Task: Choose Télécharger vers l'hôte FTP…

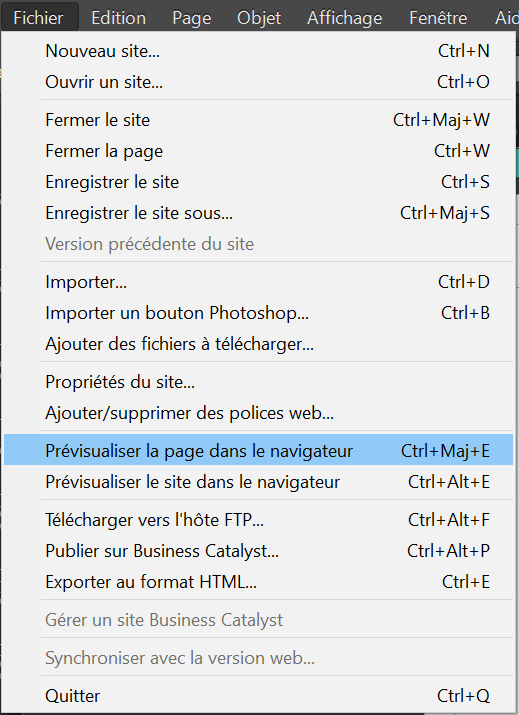Action: pyautogui.click(x=259, y=520)
